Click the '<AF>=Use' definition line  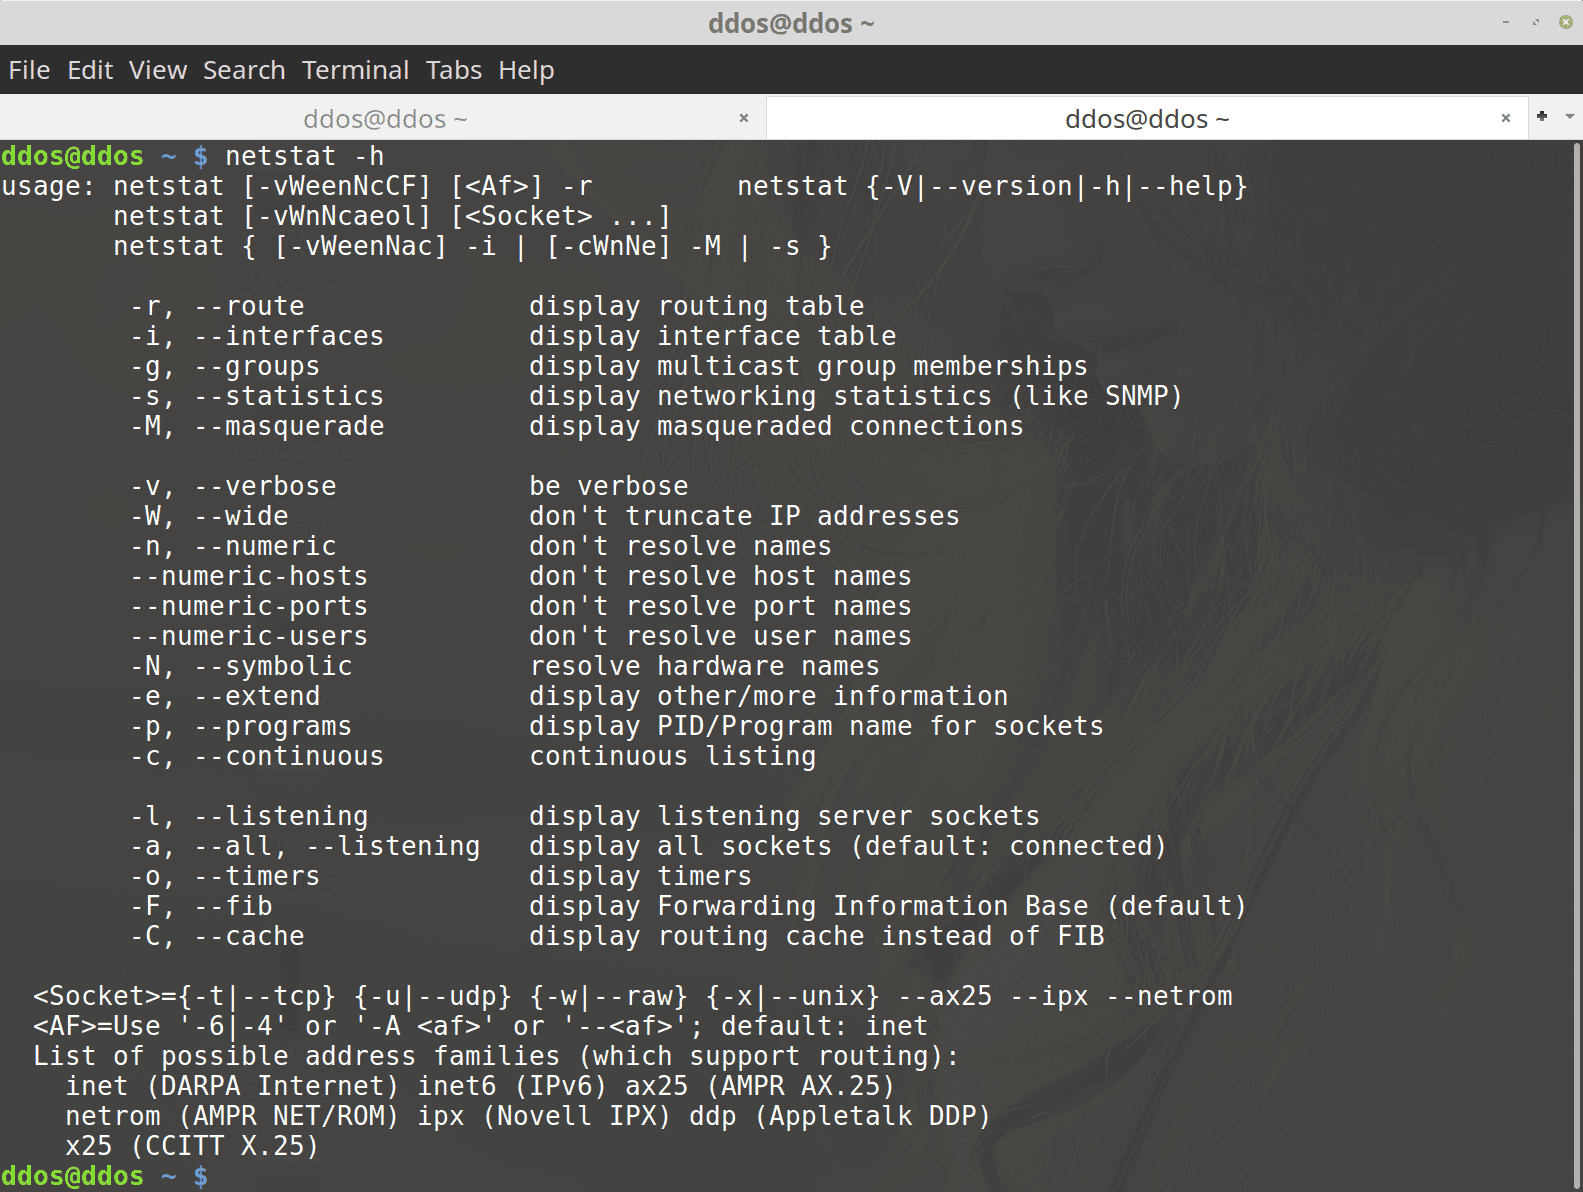point(481,1026)
